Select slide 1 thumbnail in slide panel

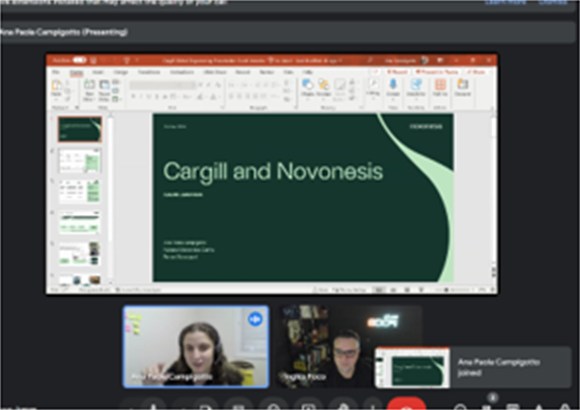click(x=80, y=129)
